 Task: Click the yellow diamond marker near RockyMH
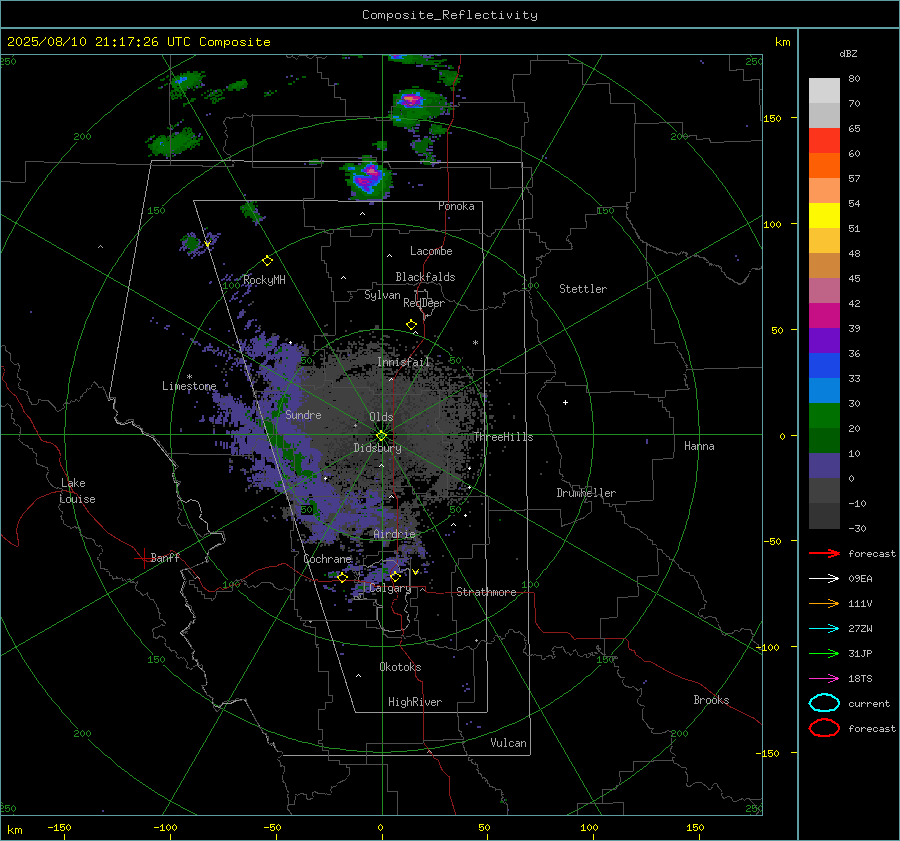[267, 261]
